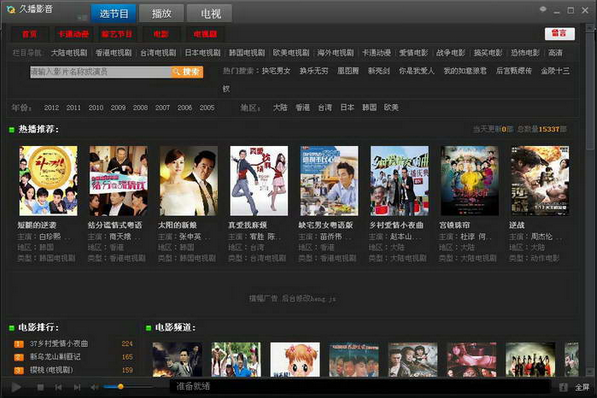Viewport: 597px width, 398px height.
Task: Click the 大陆电视剧 category link
Action: tap(69, 53)
